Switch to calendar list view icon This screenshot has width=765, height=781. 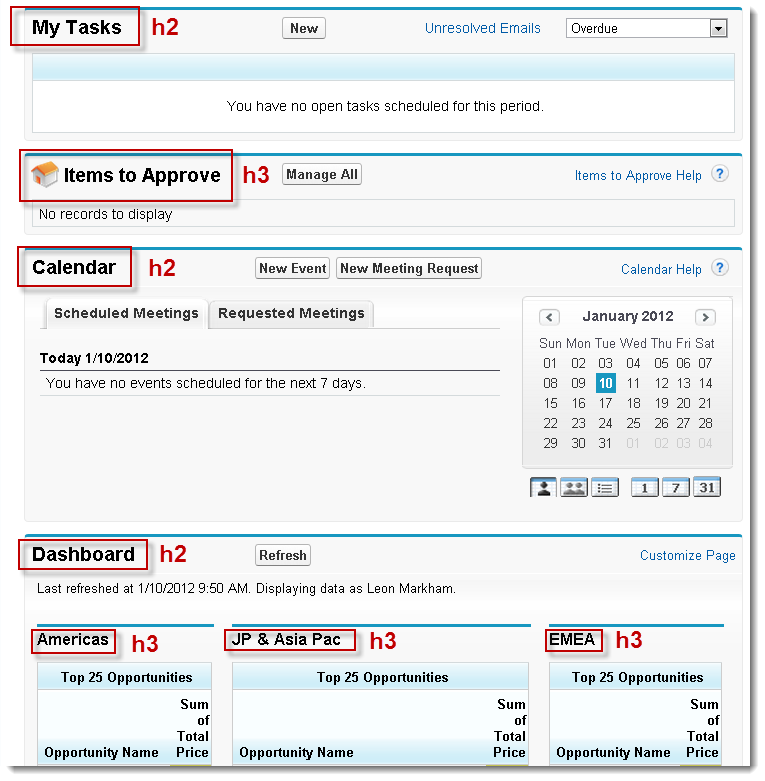(x=605, y=487)
